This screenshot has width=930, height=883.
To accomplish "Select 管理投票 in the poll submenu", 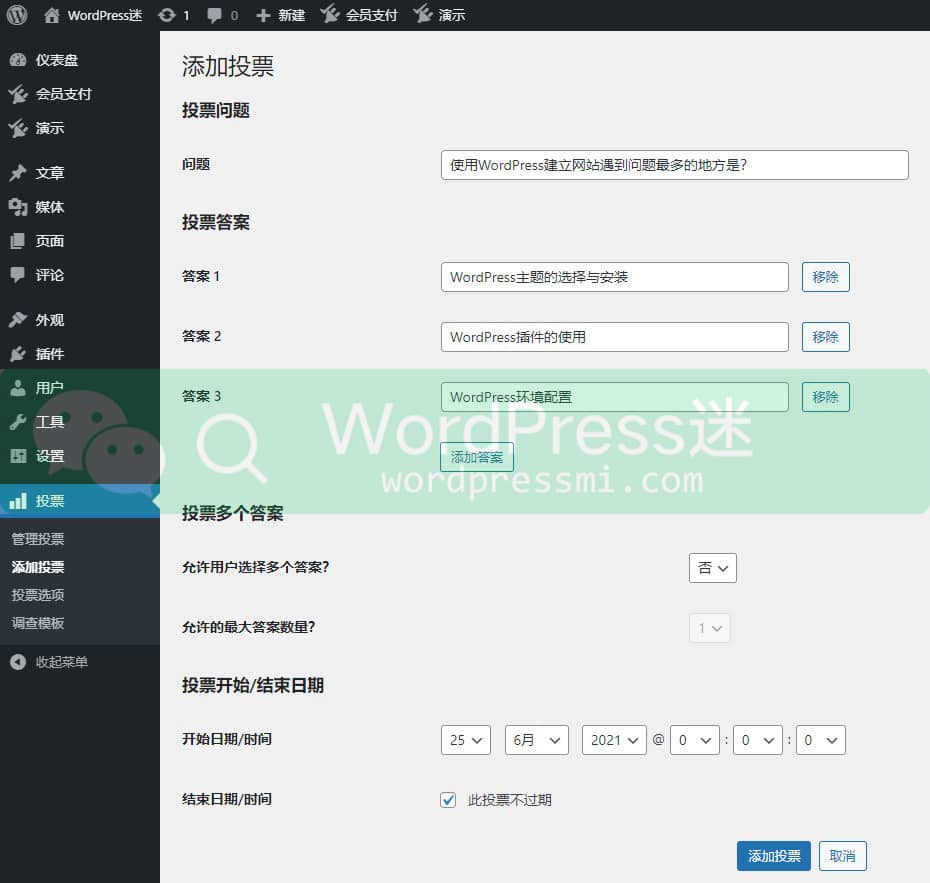I will [x=40, y=538].
